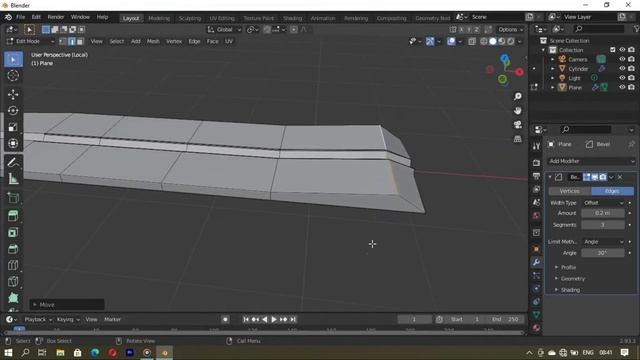640x360 pixels.
Task: Activate the Poly Build tool
Action: (x=13, y=298)
